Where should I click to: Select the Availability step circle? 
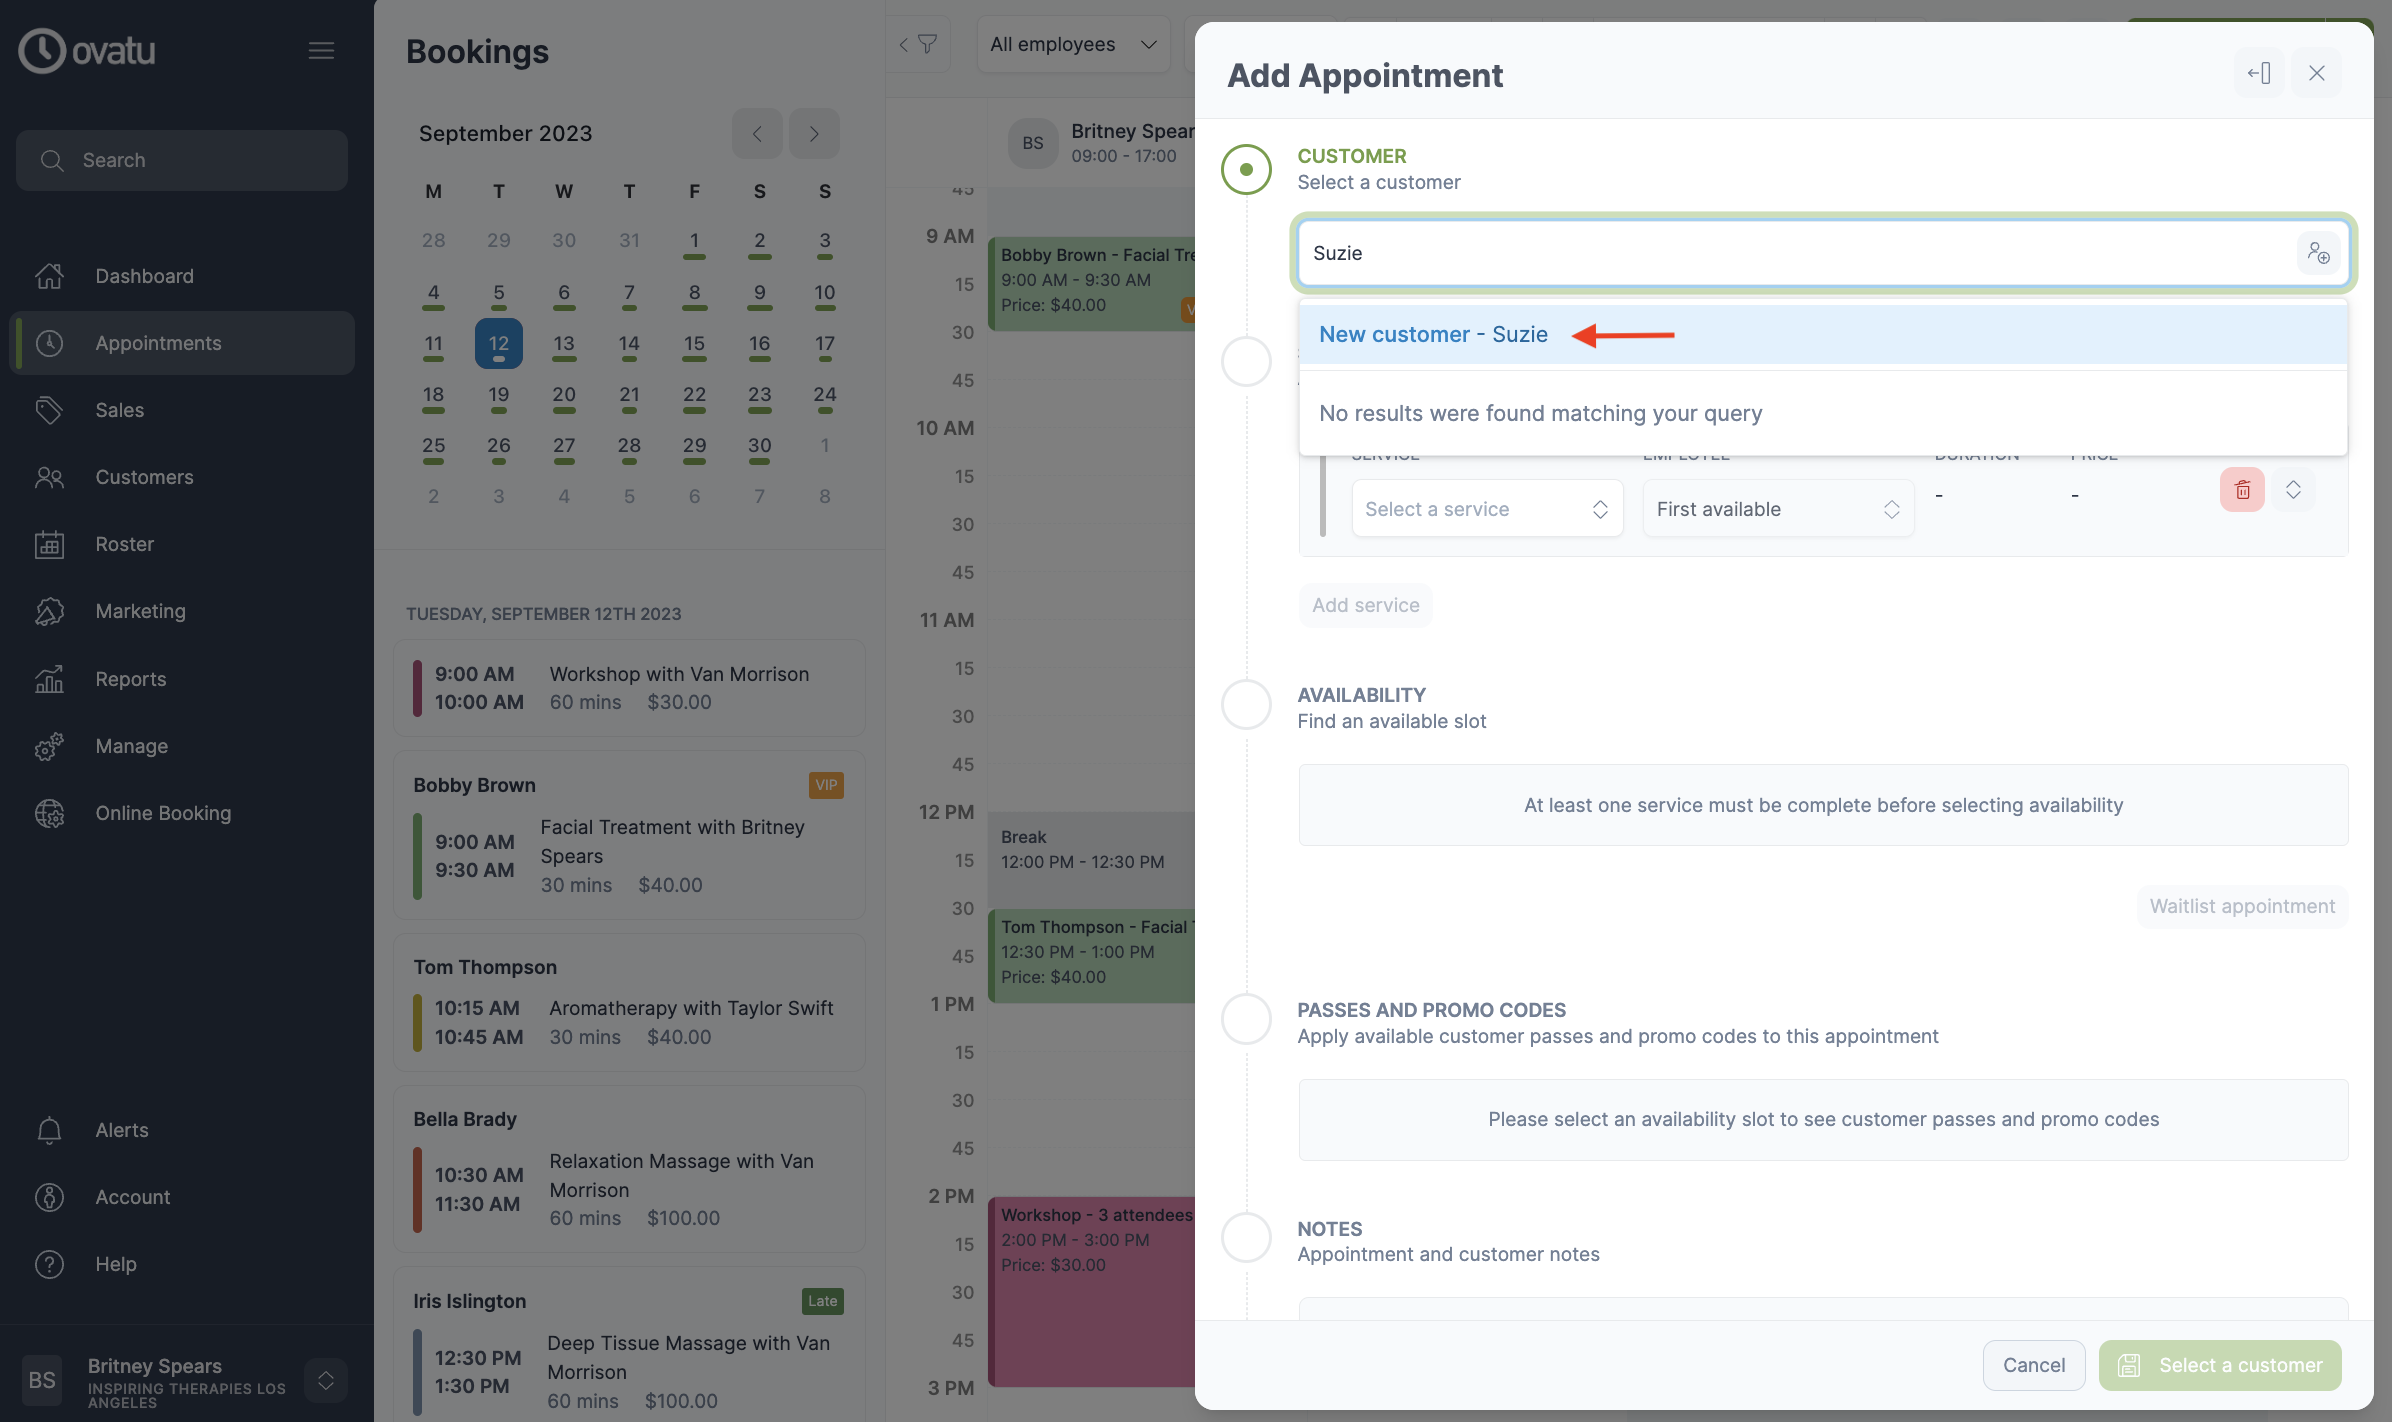pos(1245,704)
